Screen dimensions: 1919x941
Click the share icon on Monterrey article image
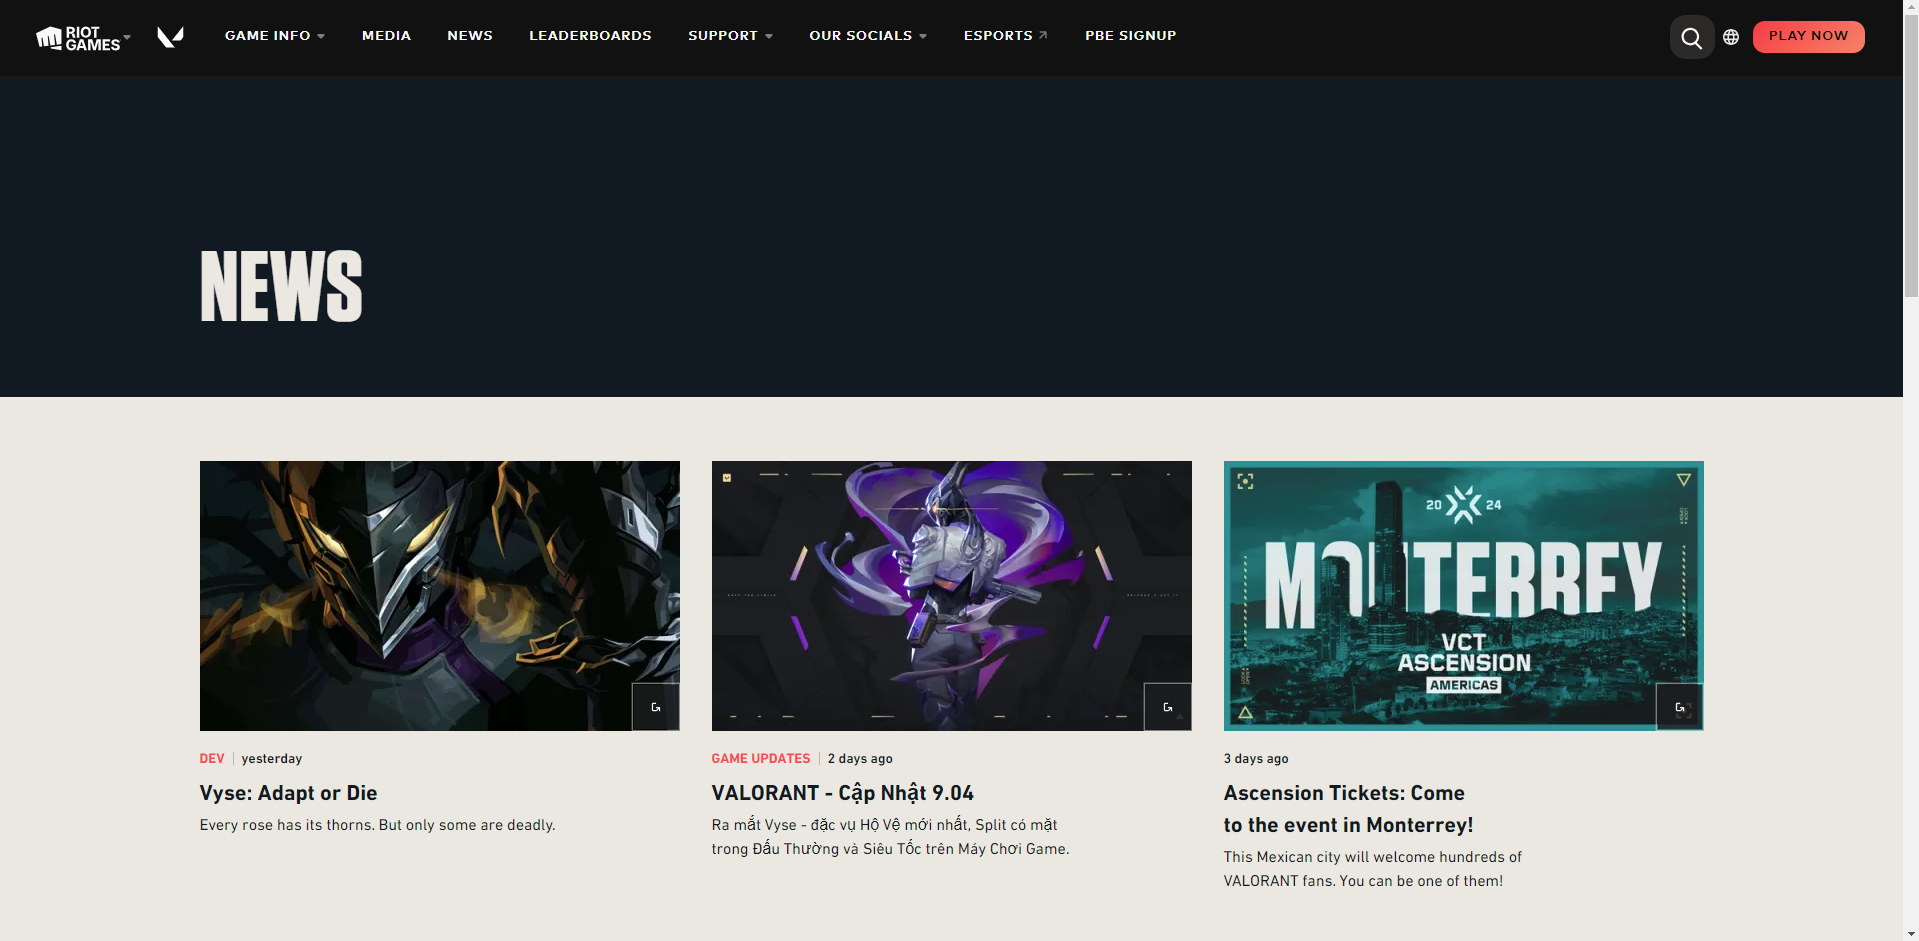(x=1680, y=707)
